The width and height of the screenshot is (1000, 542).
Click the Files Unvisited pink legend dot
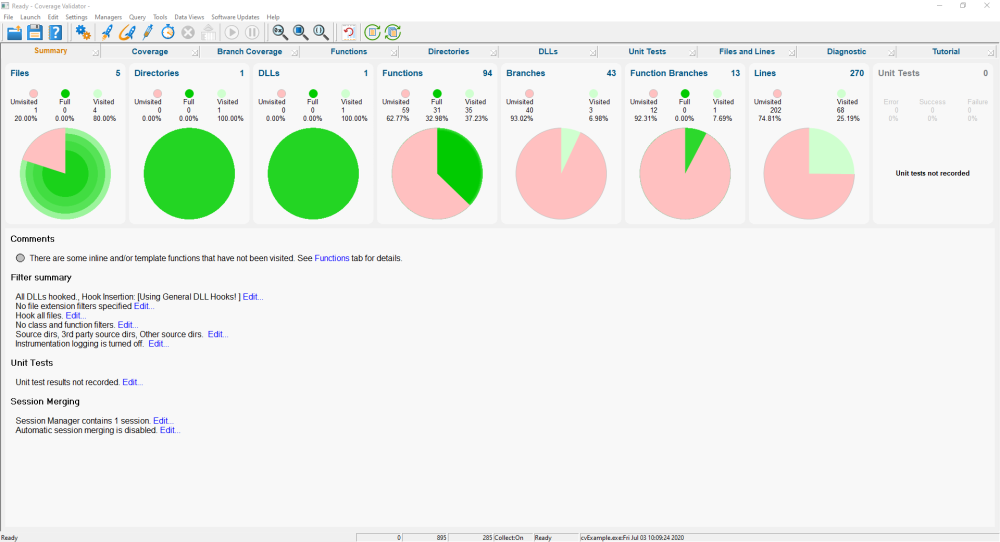click(x=33, y=94)
